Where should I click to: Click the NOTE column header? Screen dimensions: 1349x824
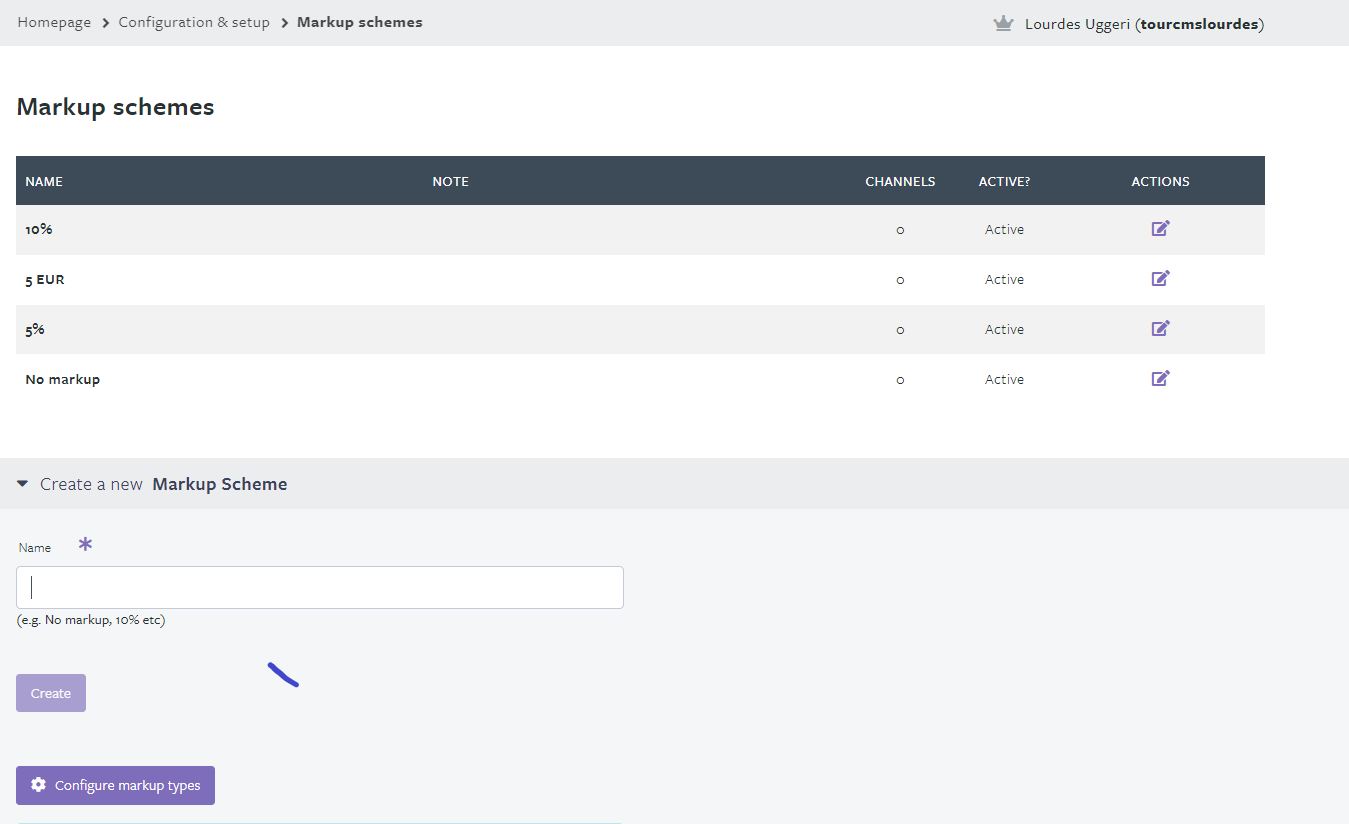[x=450, y=181]
